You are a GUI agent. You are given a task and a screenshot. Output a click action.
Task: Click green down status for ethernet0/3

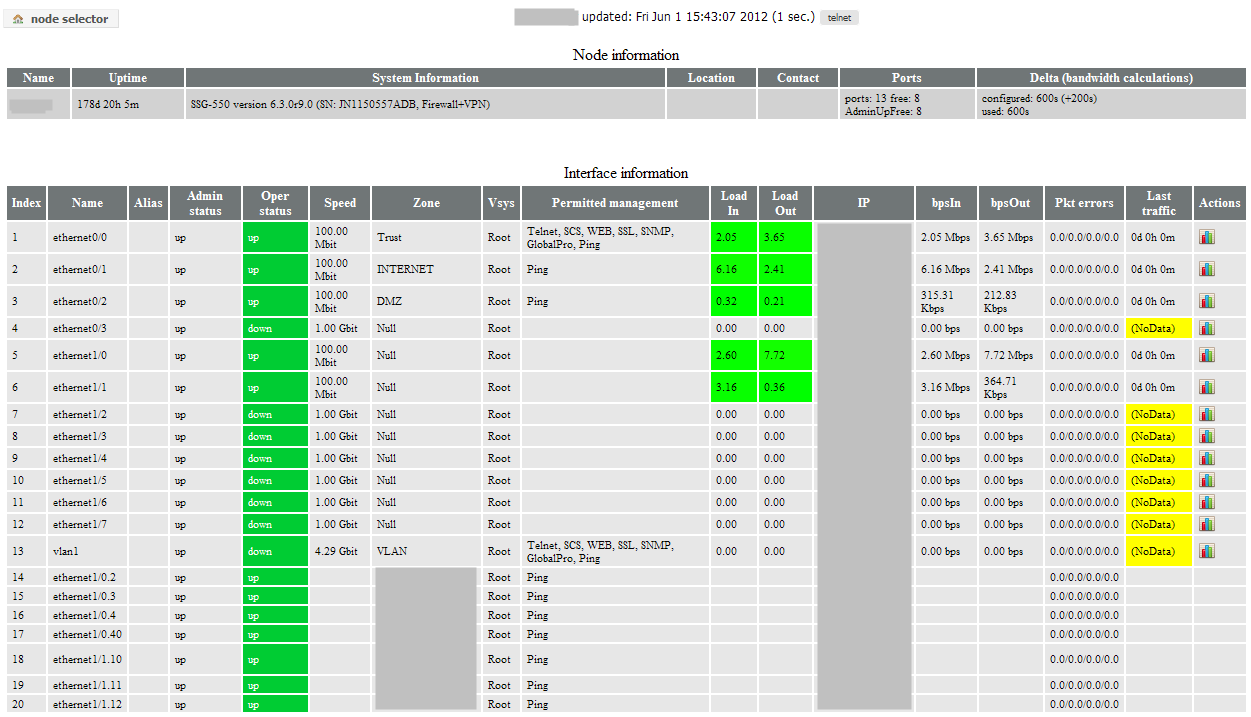pyautogui.click(x=275, y=328)
